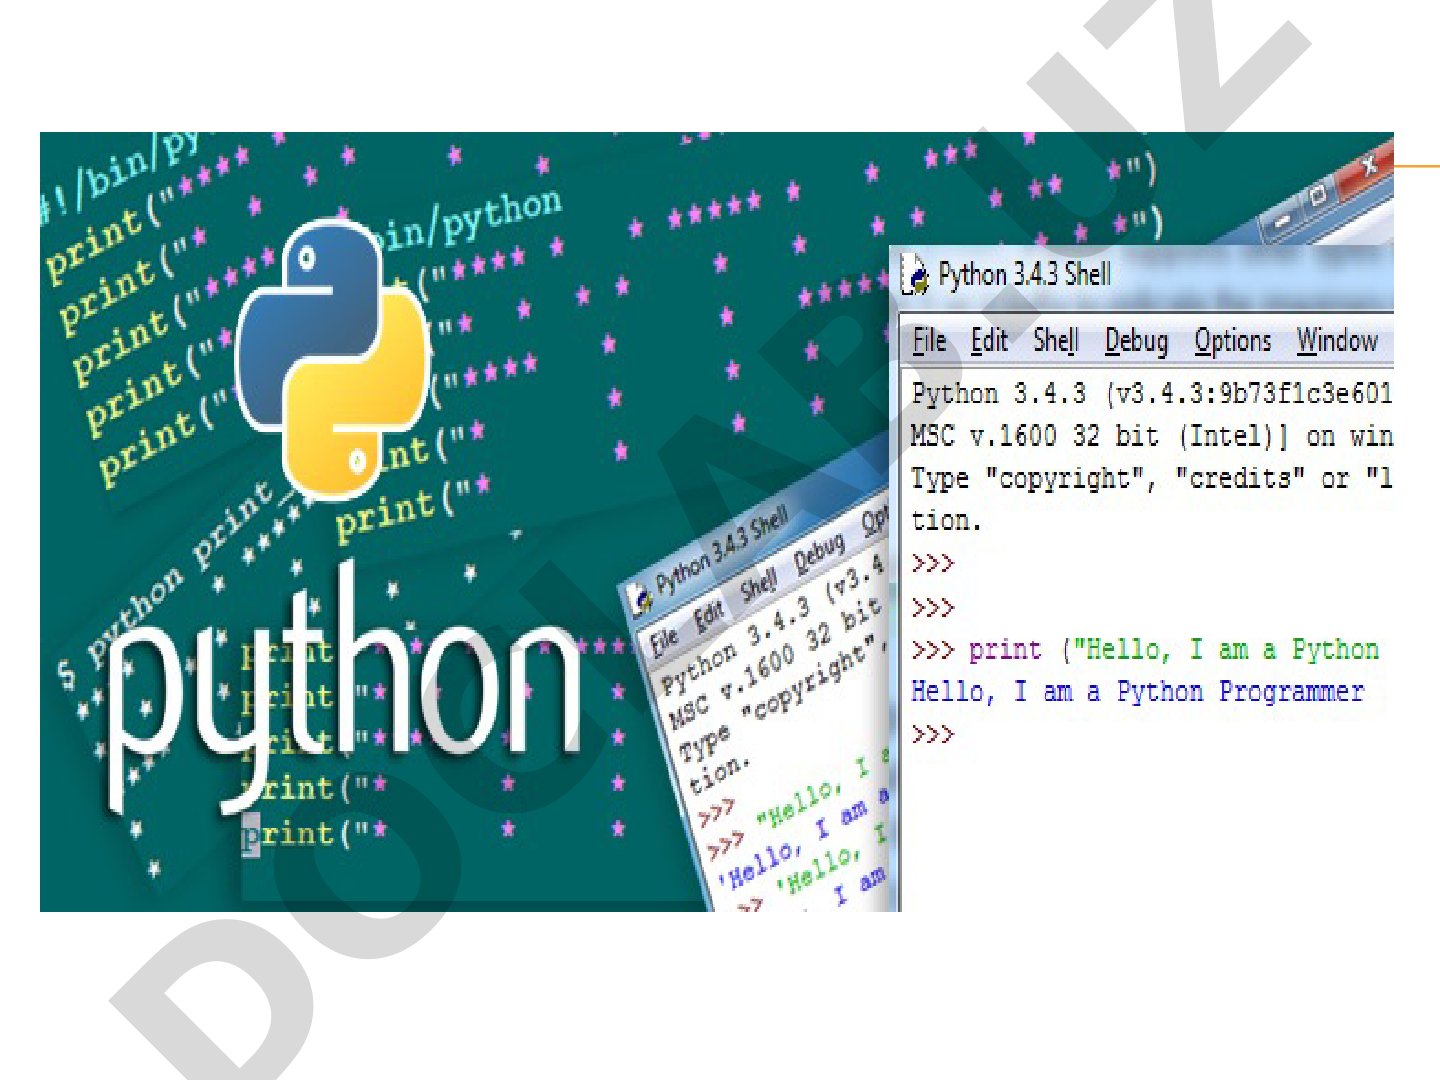Open the File menu in the large Python Shell window
The height and width of the screenshot is (1080, 1440).
point(929,341)
